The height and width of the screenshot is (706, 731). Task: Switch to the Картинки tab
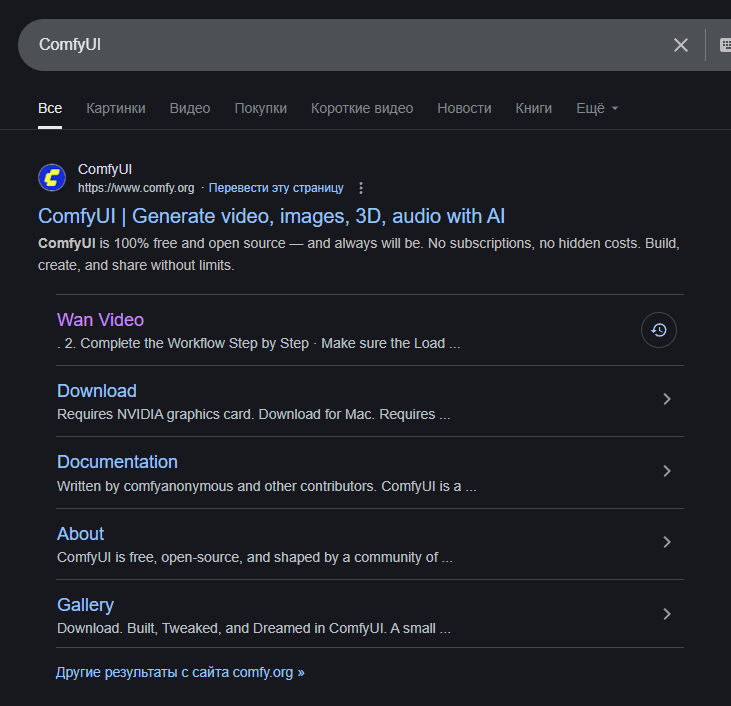116,108
